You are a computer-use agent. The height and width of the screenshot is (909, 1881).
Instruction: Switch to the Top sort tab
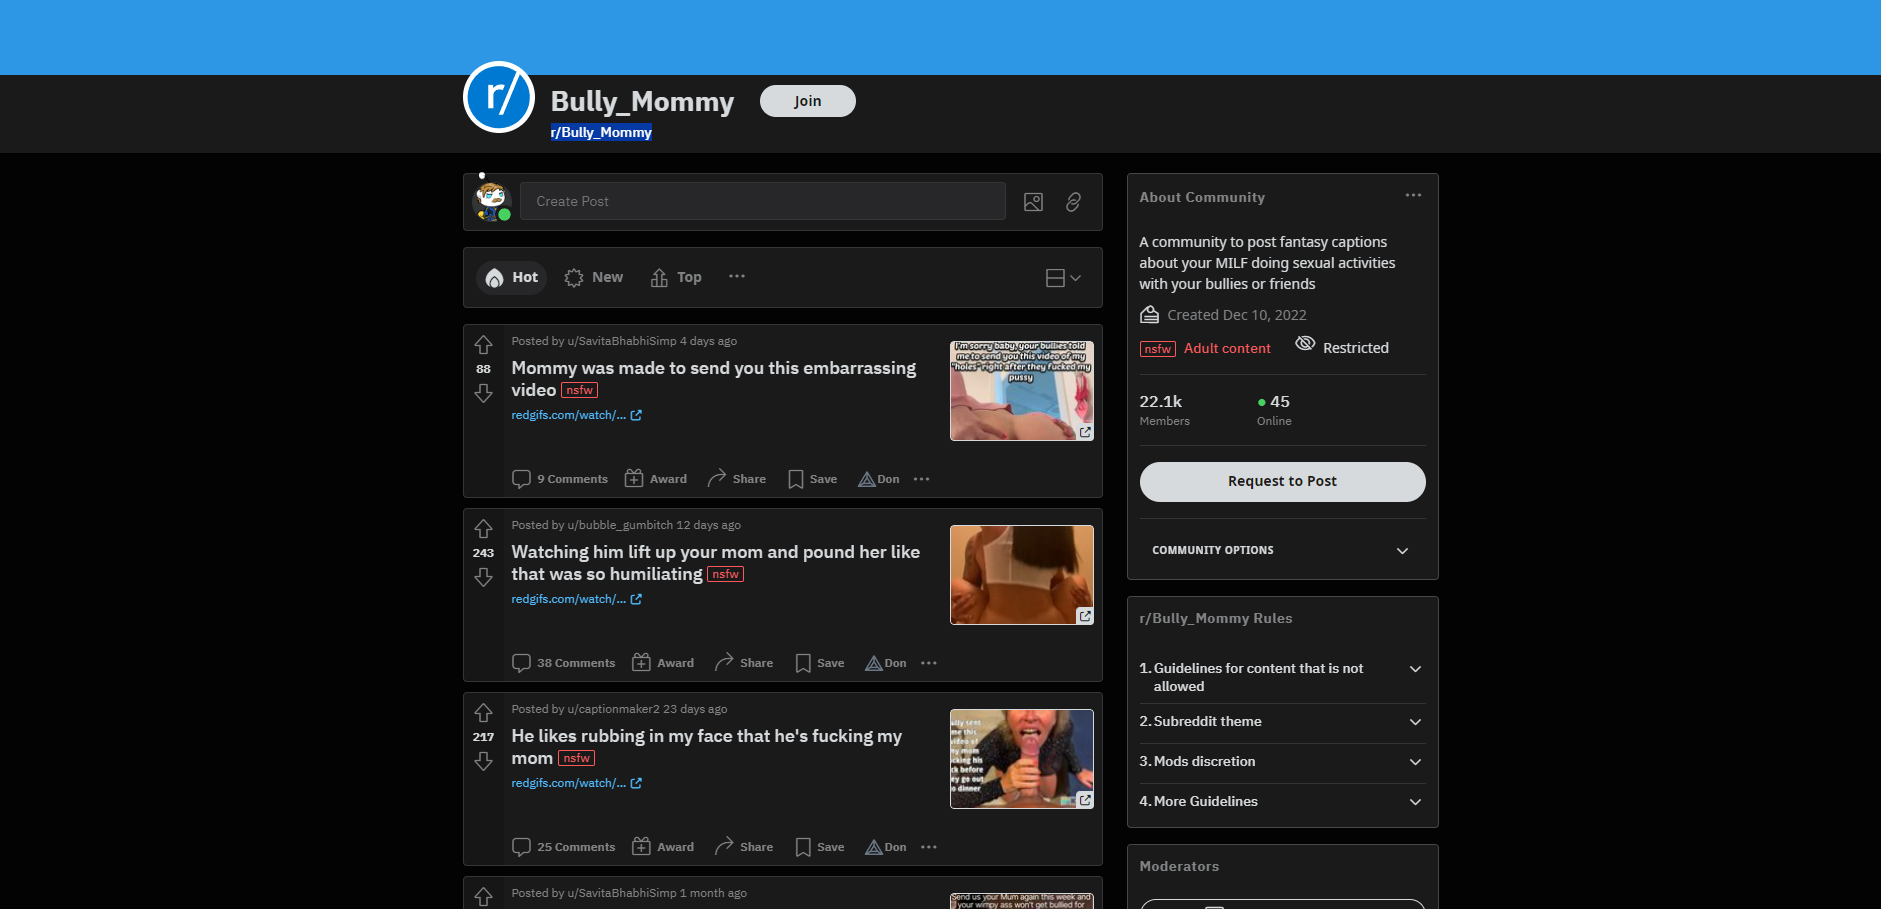coord(676,278)
